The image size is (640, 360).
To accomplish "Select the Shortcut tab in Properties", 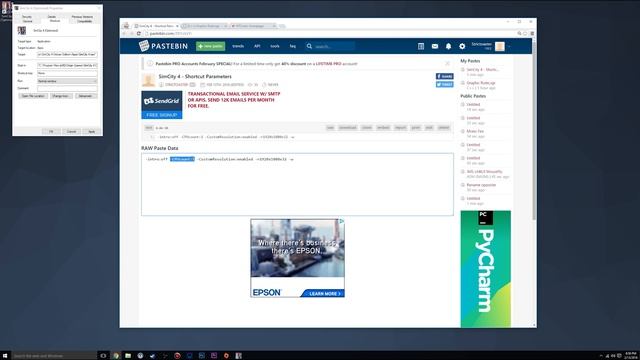I will pos(55,20).
